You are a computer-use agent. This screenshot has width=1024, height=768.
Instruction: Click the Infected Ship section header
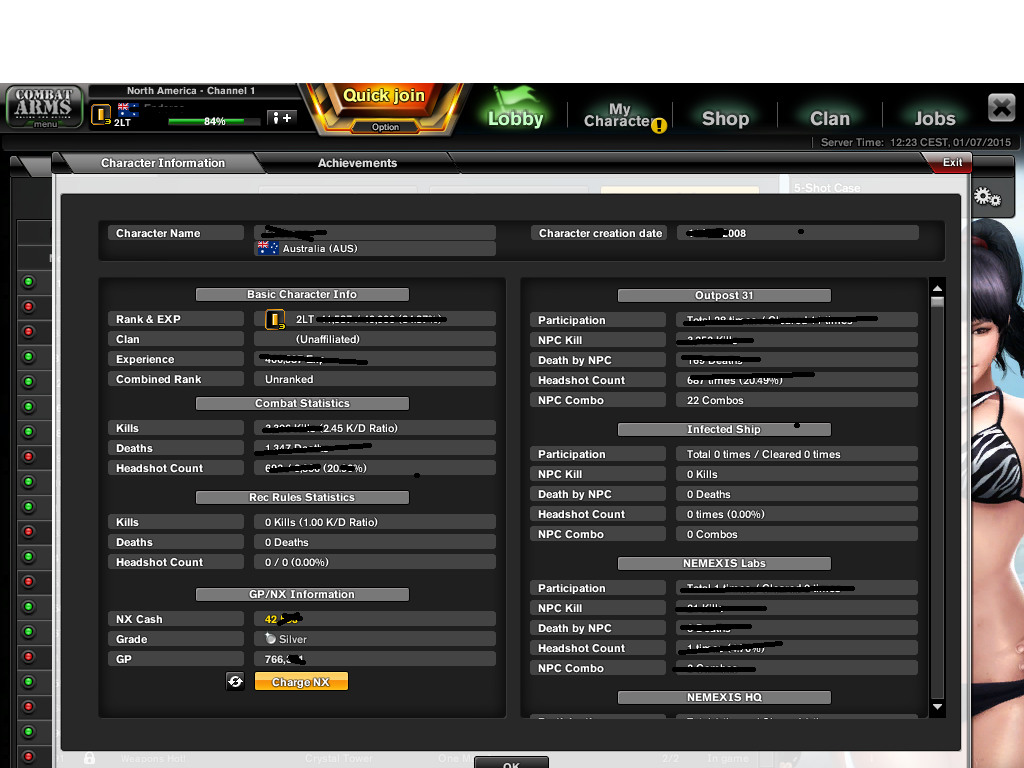click(x=724, y=429)
